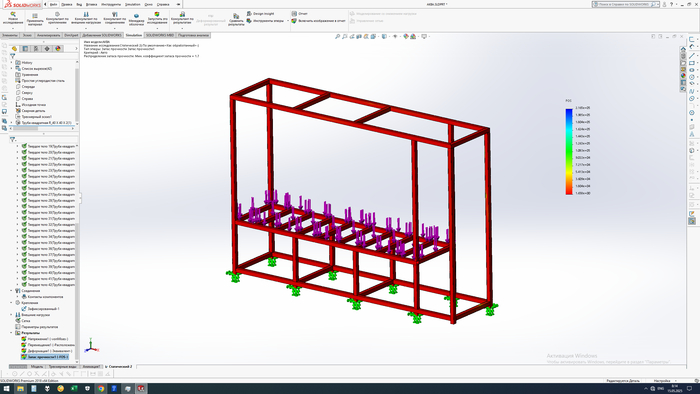Open Сравнить результаты comparison tool
The height and width of the screenshot is (394, 700).
(236, 19)
